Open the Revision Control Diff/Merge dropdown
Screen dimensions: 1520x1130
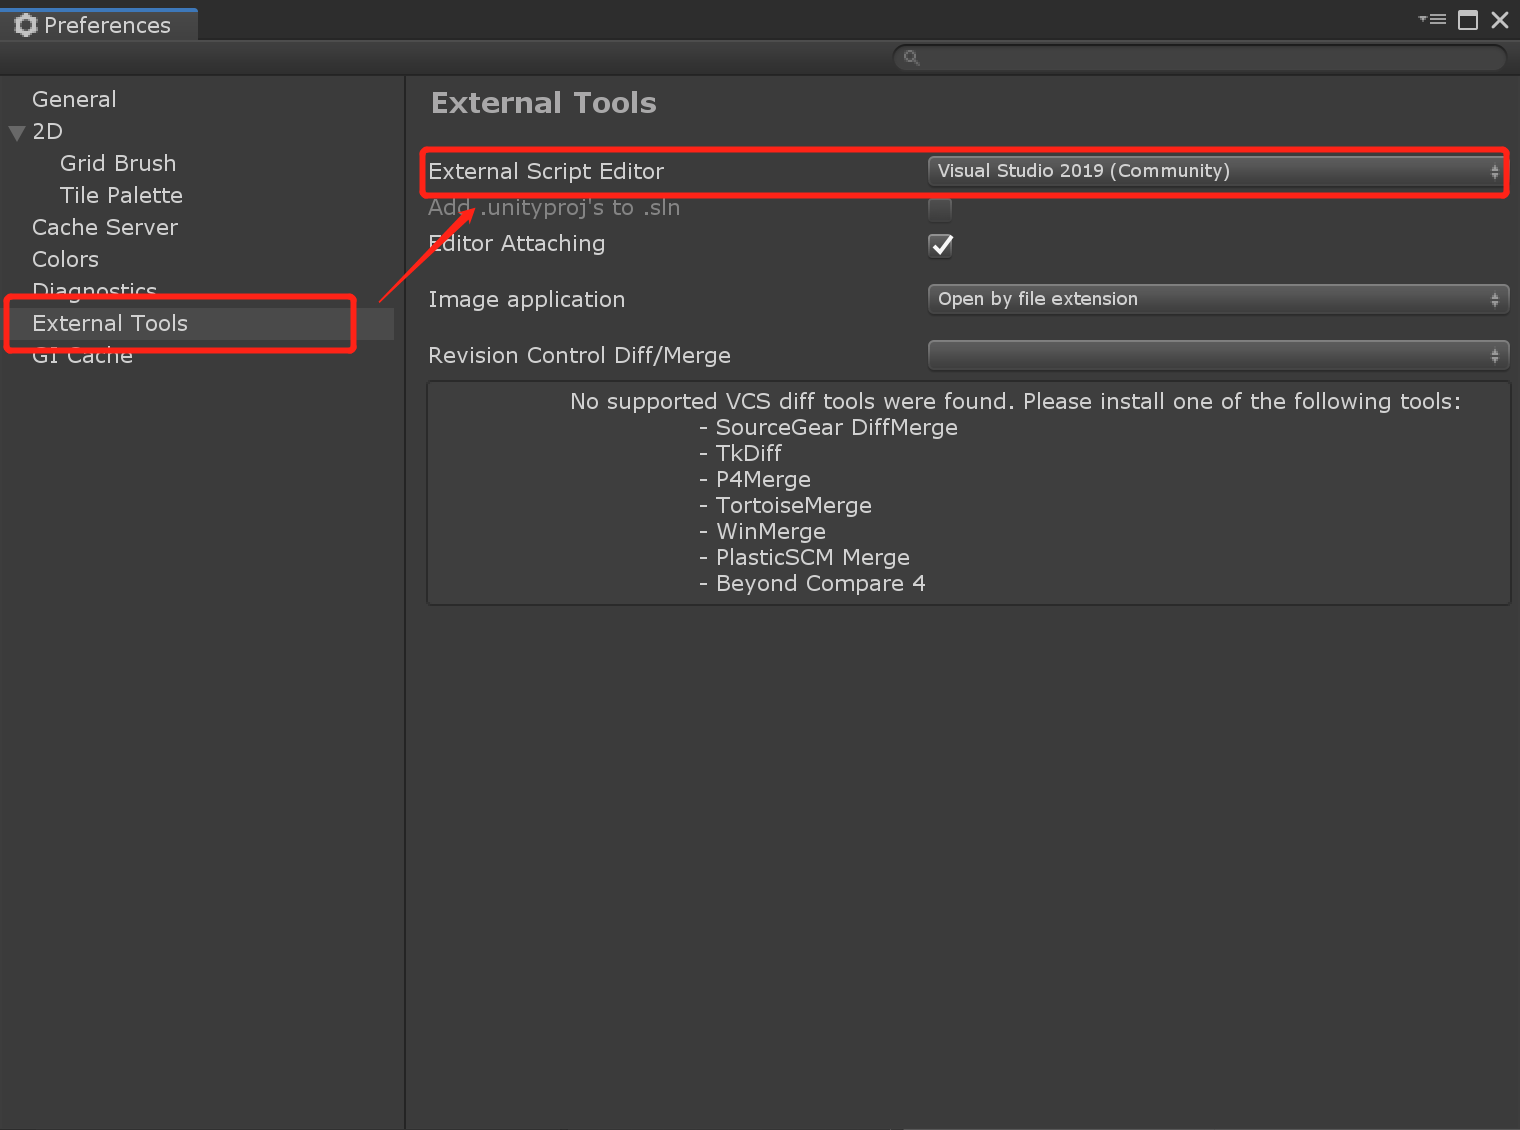pyautogui.click(x=1215, y=355)
